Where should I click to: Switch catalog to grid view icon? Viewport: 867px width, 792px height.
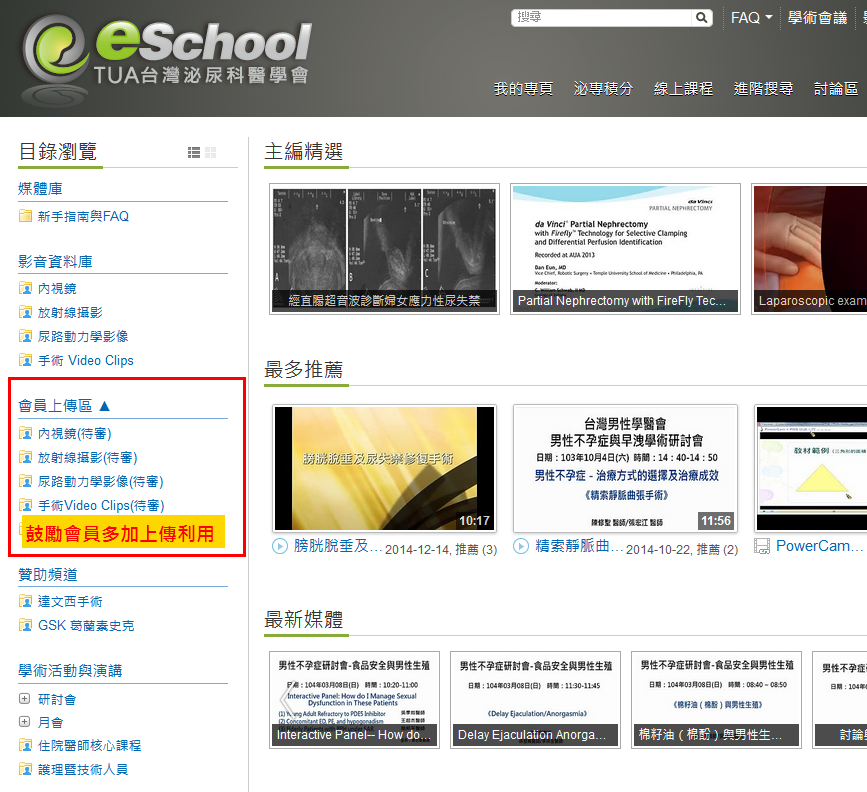coord(211,152)
